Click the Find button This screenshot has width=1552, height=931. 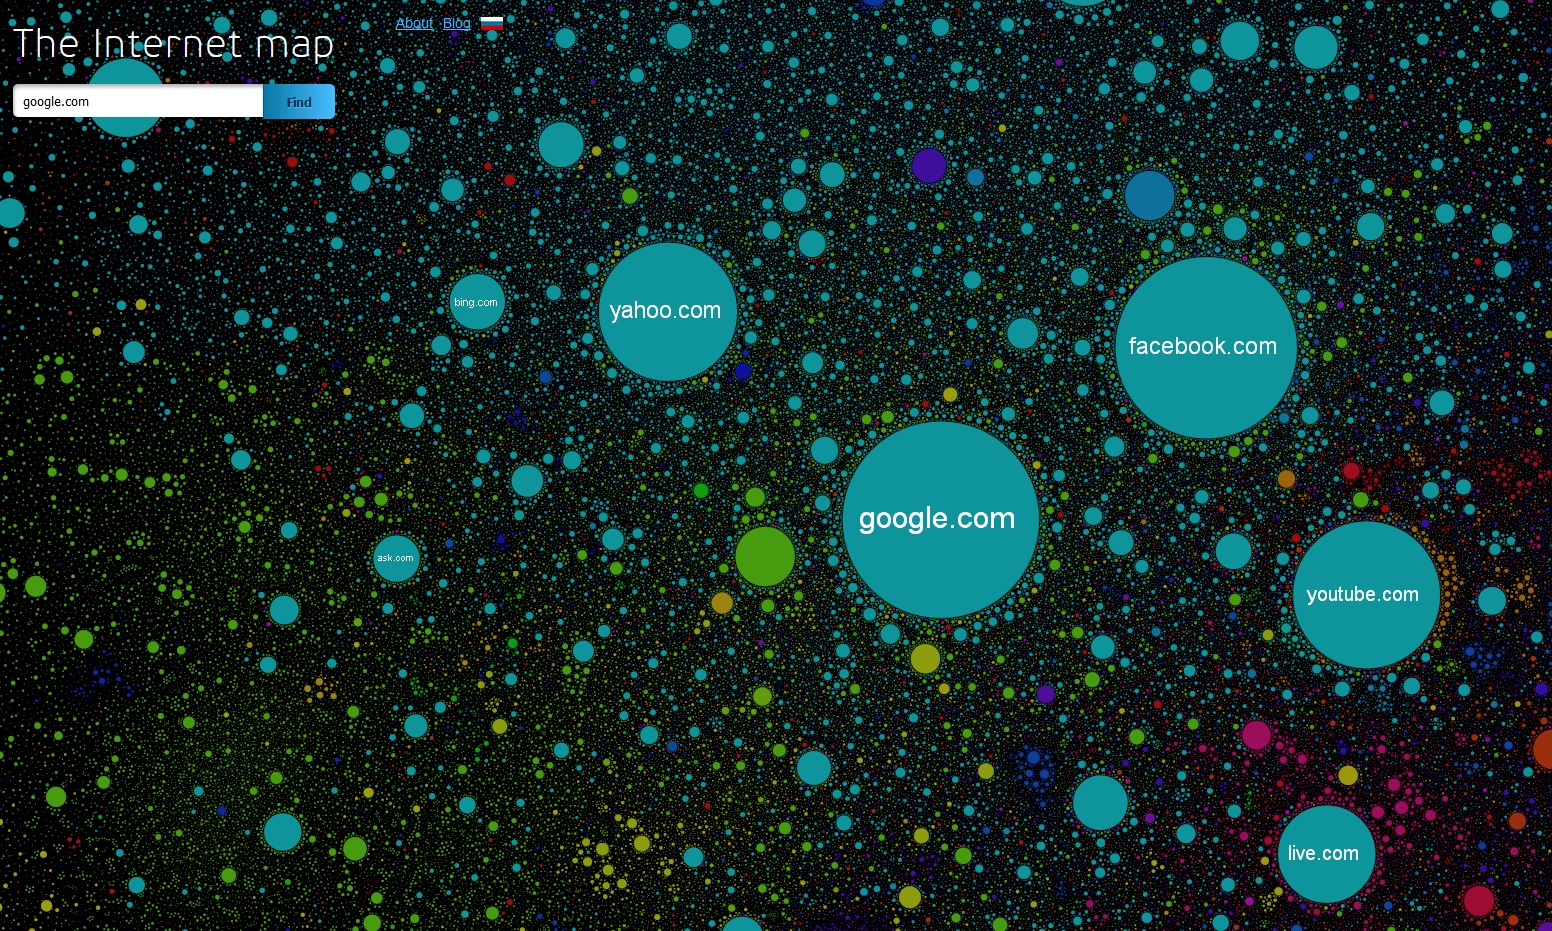(299, 101)
